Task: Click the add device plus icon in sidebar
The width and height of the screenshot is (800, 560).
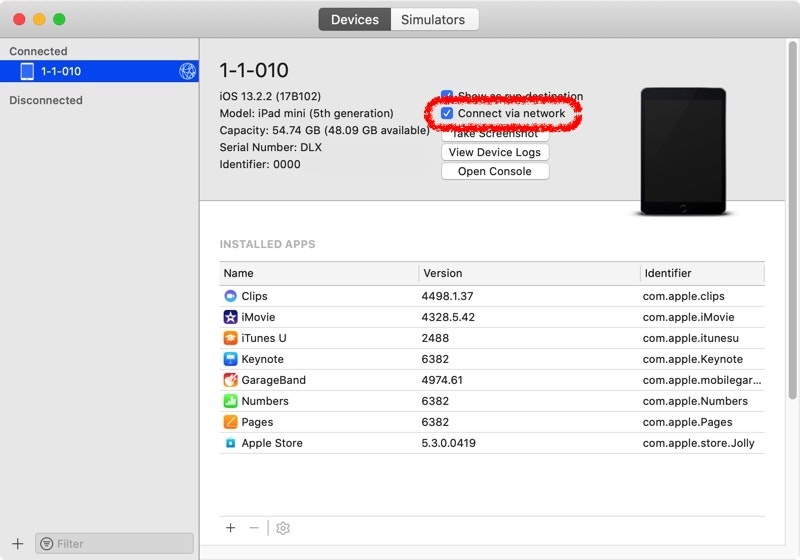Action: coord(18,544)
